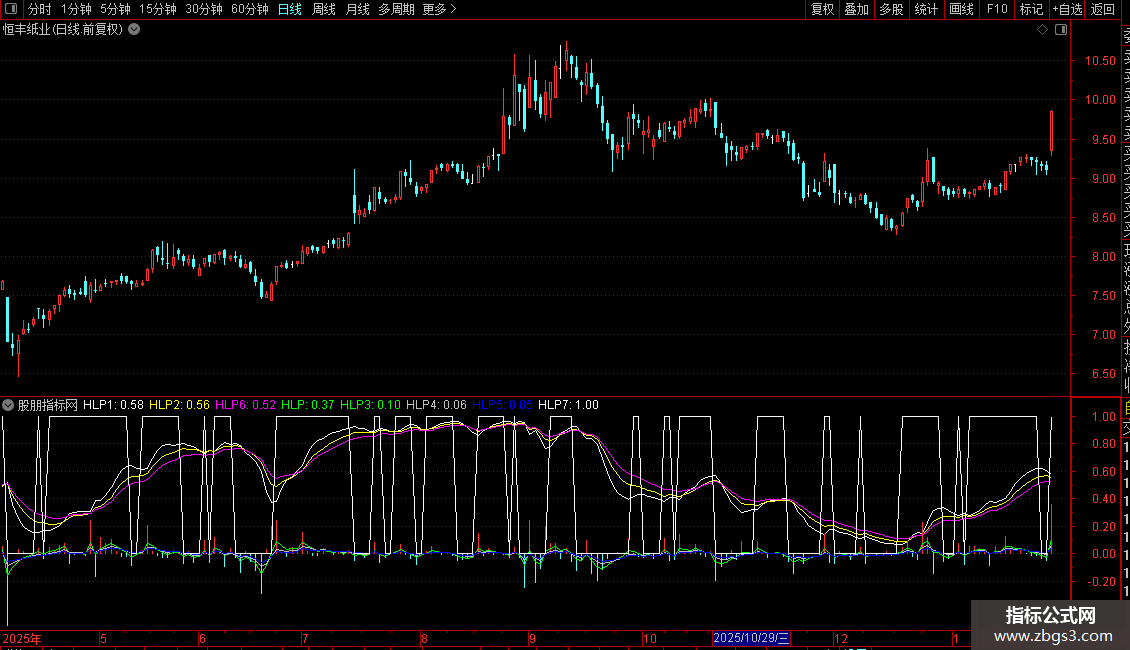This screenshot has height=650, width=1130.
Task: Switch to 日线 daily period
Action: tap(290, 10)
